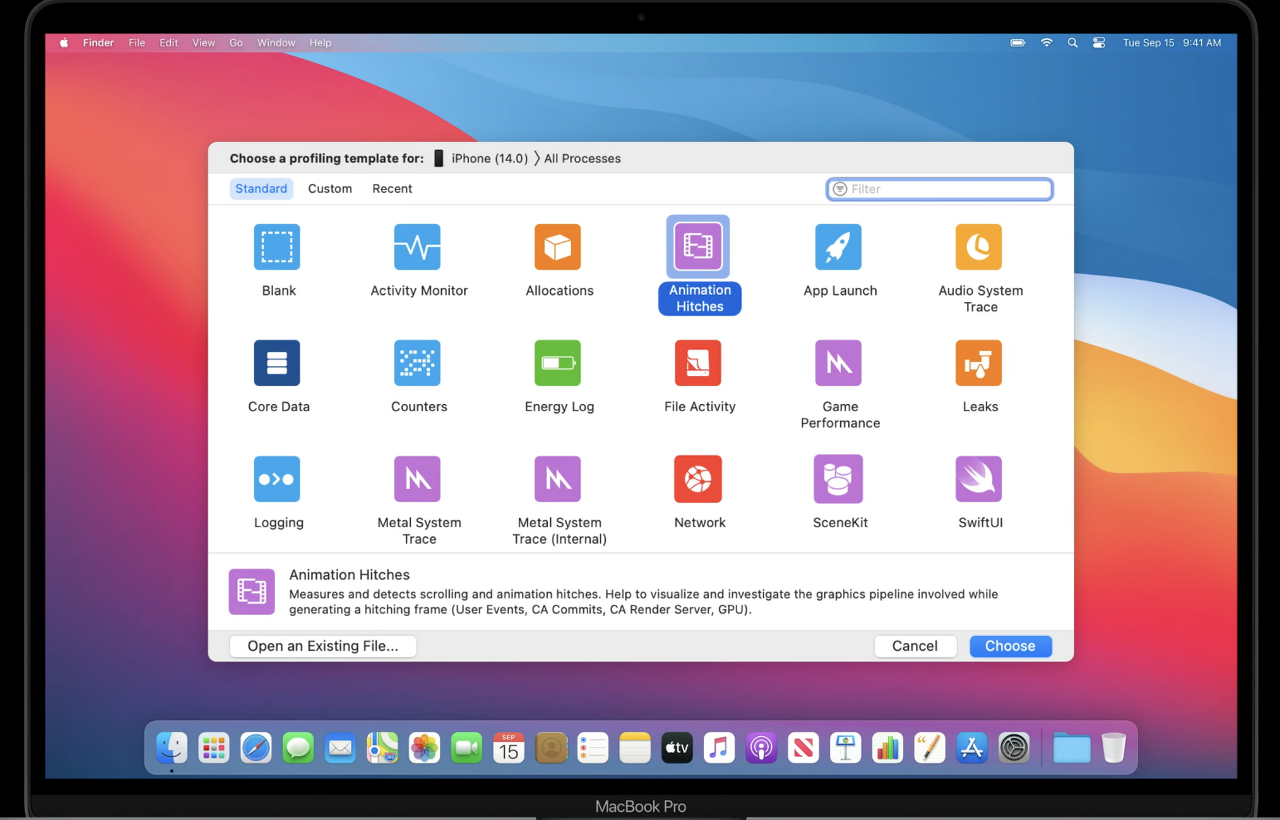This screenshot has width=1280, height=820.
Task: Click the Cancel button
Action: pyautogui.click(x=915, y=646)
